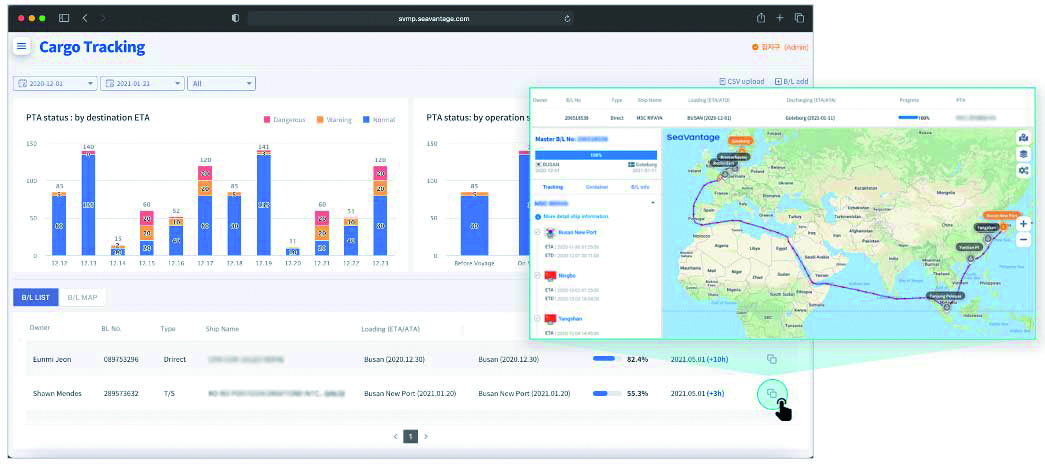The width and height of the screenshot is (1045, 466).
Task: Click BL number 289573632
Action: [x=121, y=393]
